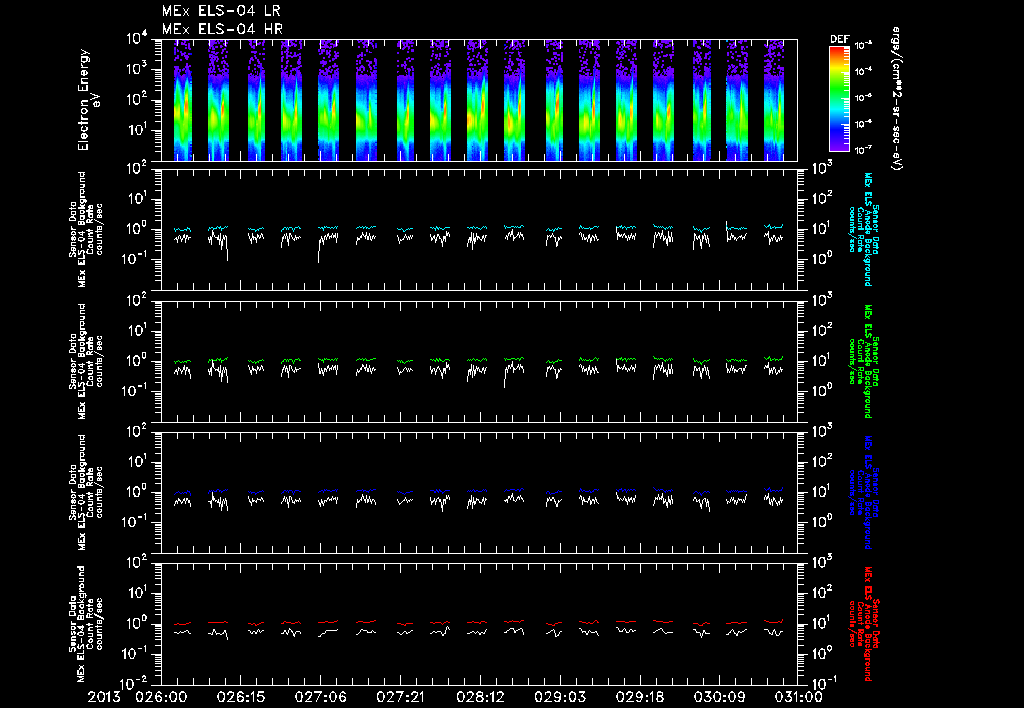1024x708 pixels.
Task: Click the '027:21' time axis tick label
Action: (400, 697)
